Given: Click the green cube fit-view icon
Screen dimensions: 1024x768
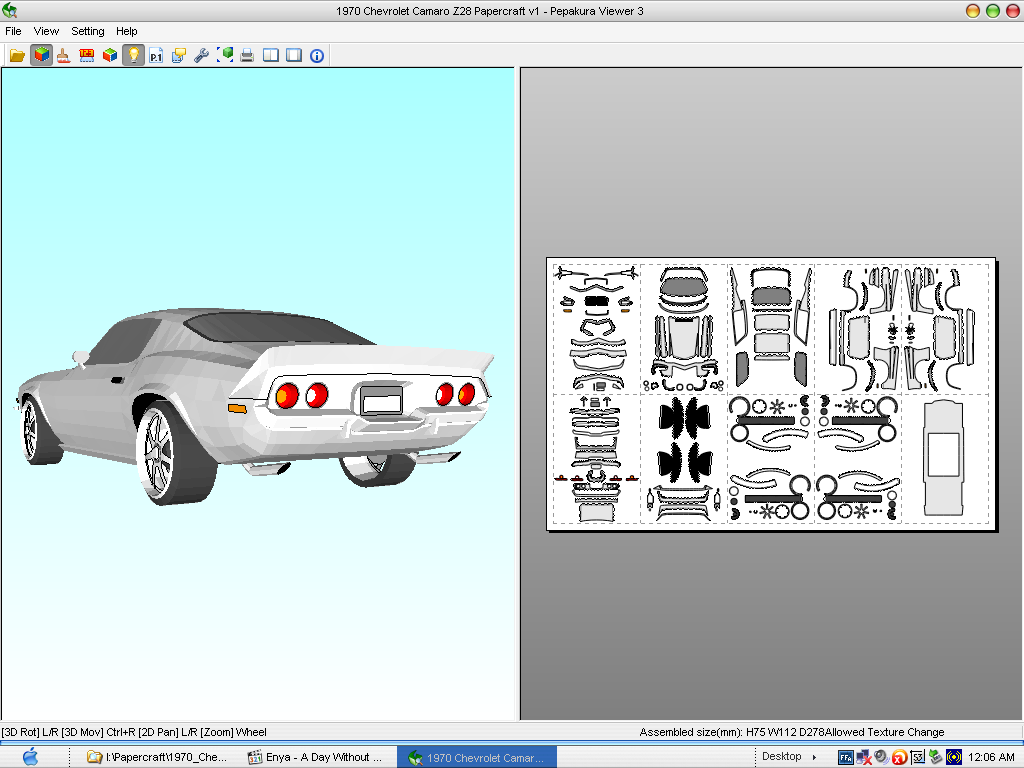Looking at the screenshot, I should 225,56.
